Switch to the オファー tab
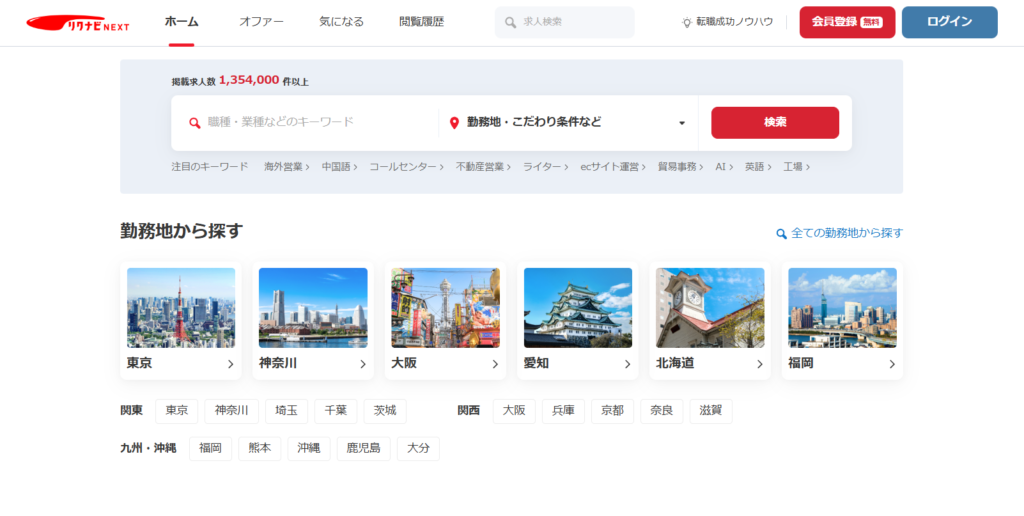 [261, 22]
